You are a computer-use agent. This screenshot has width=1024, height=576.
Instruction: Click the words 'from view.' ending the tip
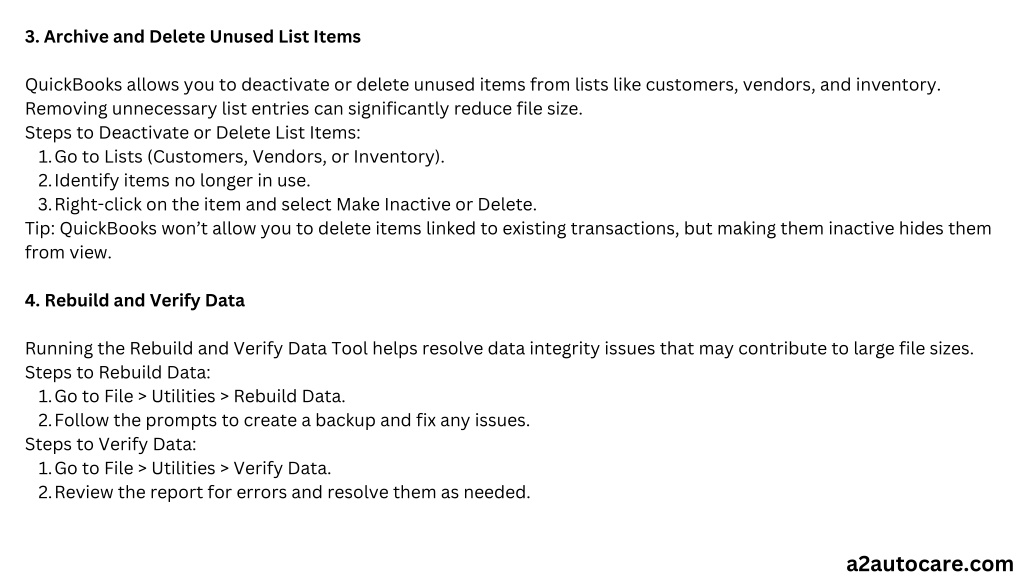(x=68, y=253)
